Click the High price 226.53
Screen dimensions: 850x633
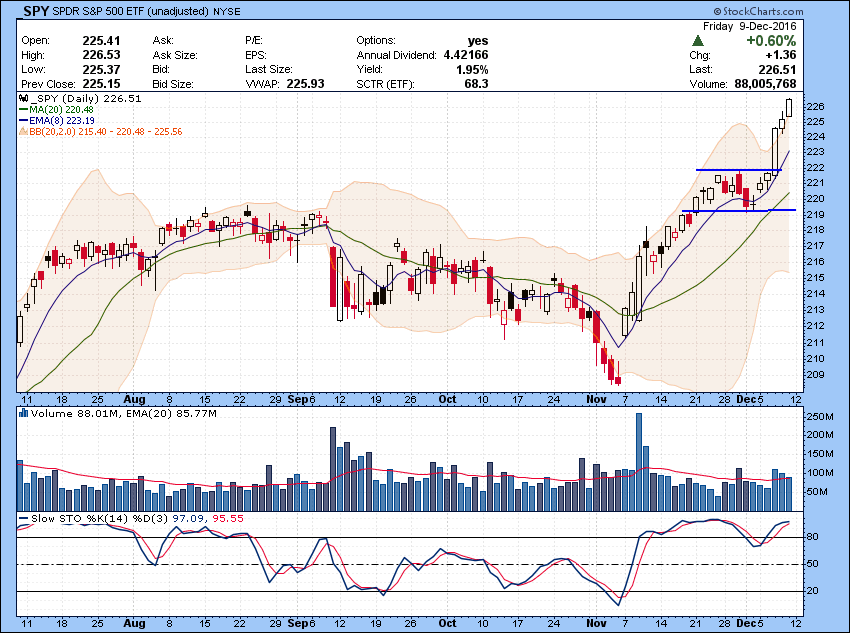click(x=101, y=55)
